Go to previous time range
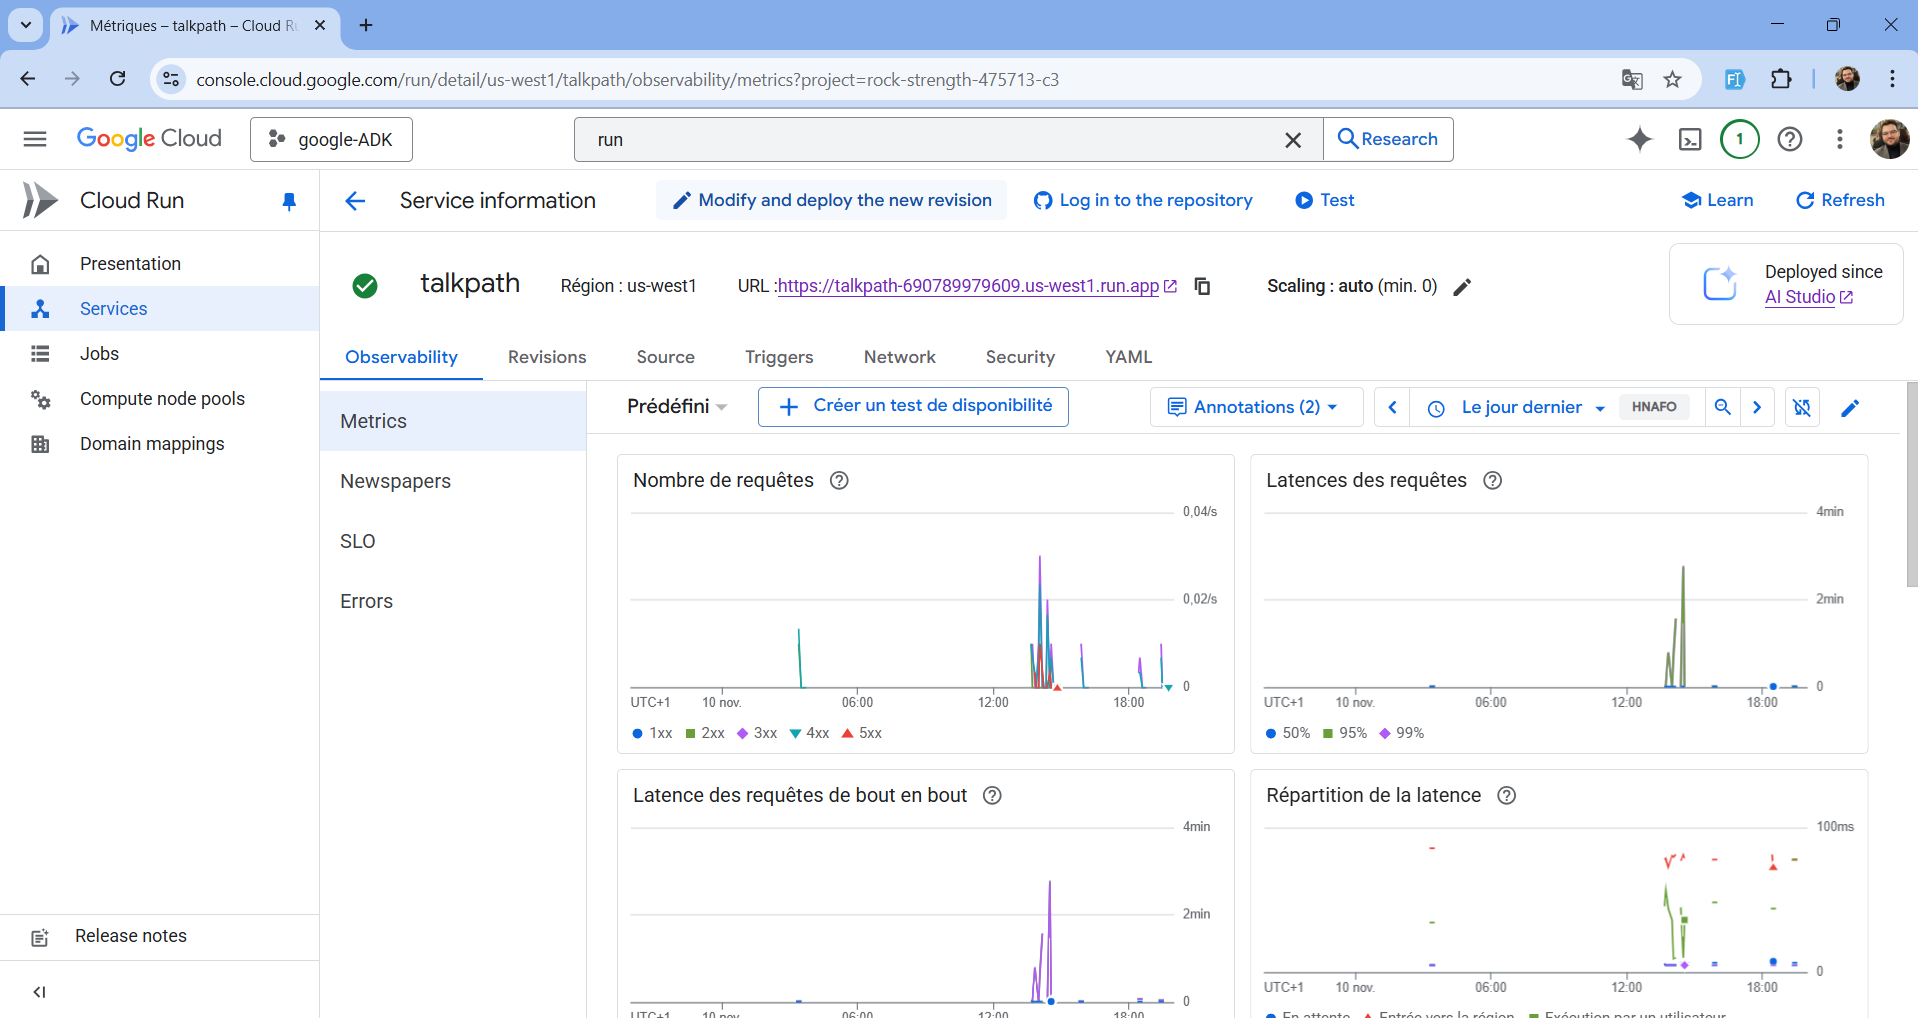Viewport: 1918px width, 1018px height. coord(1392,407)
